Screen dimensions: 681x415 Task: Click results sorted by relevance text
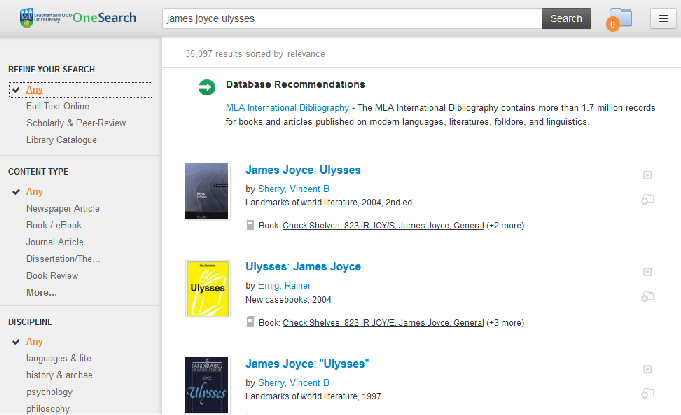click(255, 54)
